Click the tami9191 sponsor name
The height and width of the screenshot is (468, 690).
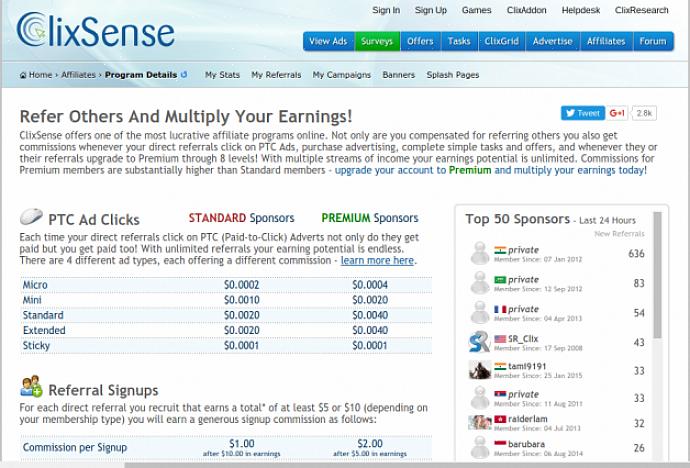pyautogui.click(x=527, y=366)
